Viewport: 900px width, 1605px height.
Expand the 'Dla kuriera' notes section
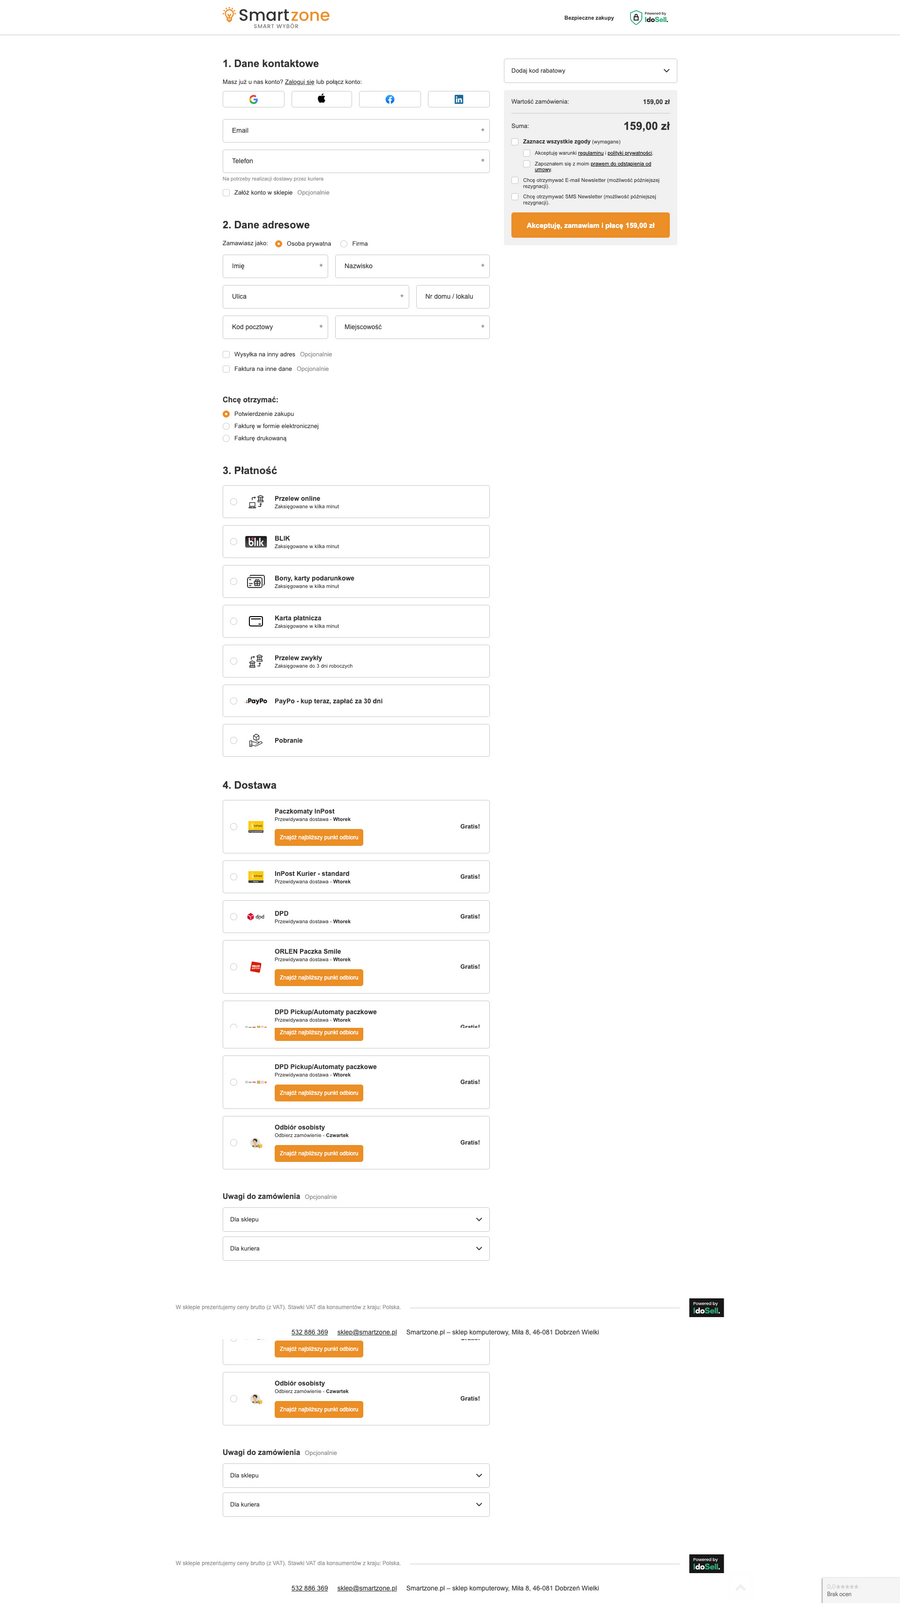click(x=356, y=1248)
